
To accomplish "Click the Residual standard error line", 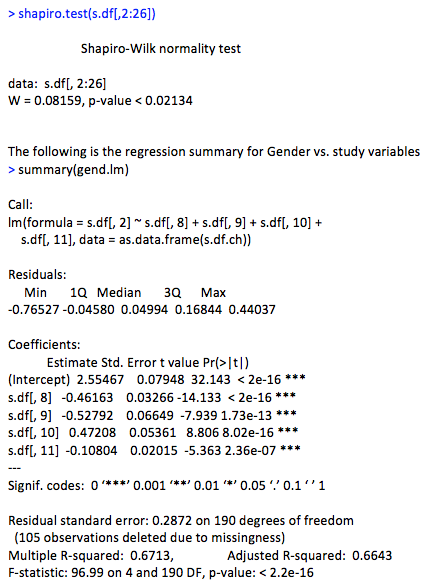I will [181, 521].
